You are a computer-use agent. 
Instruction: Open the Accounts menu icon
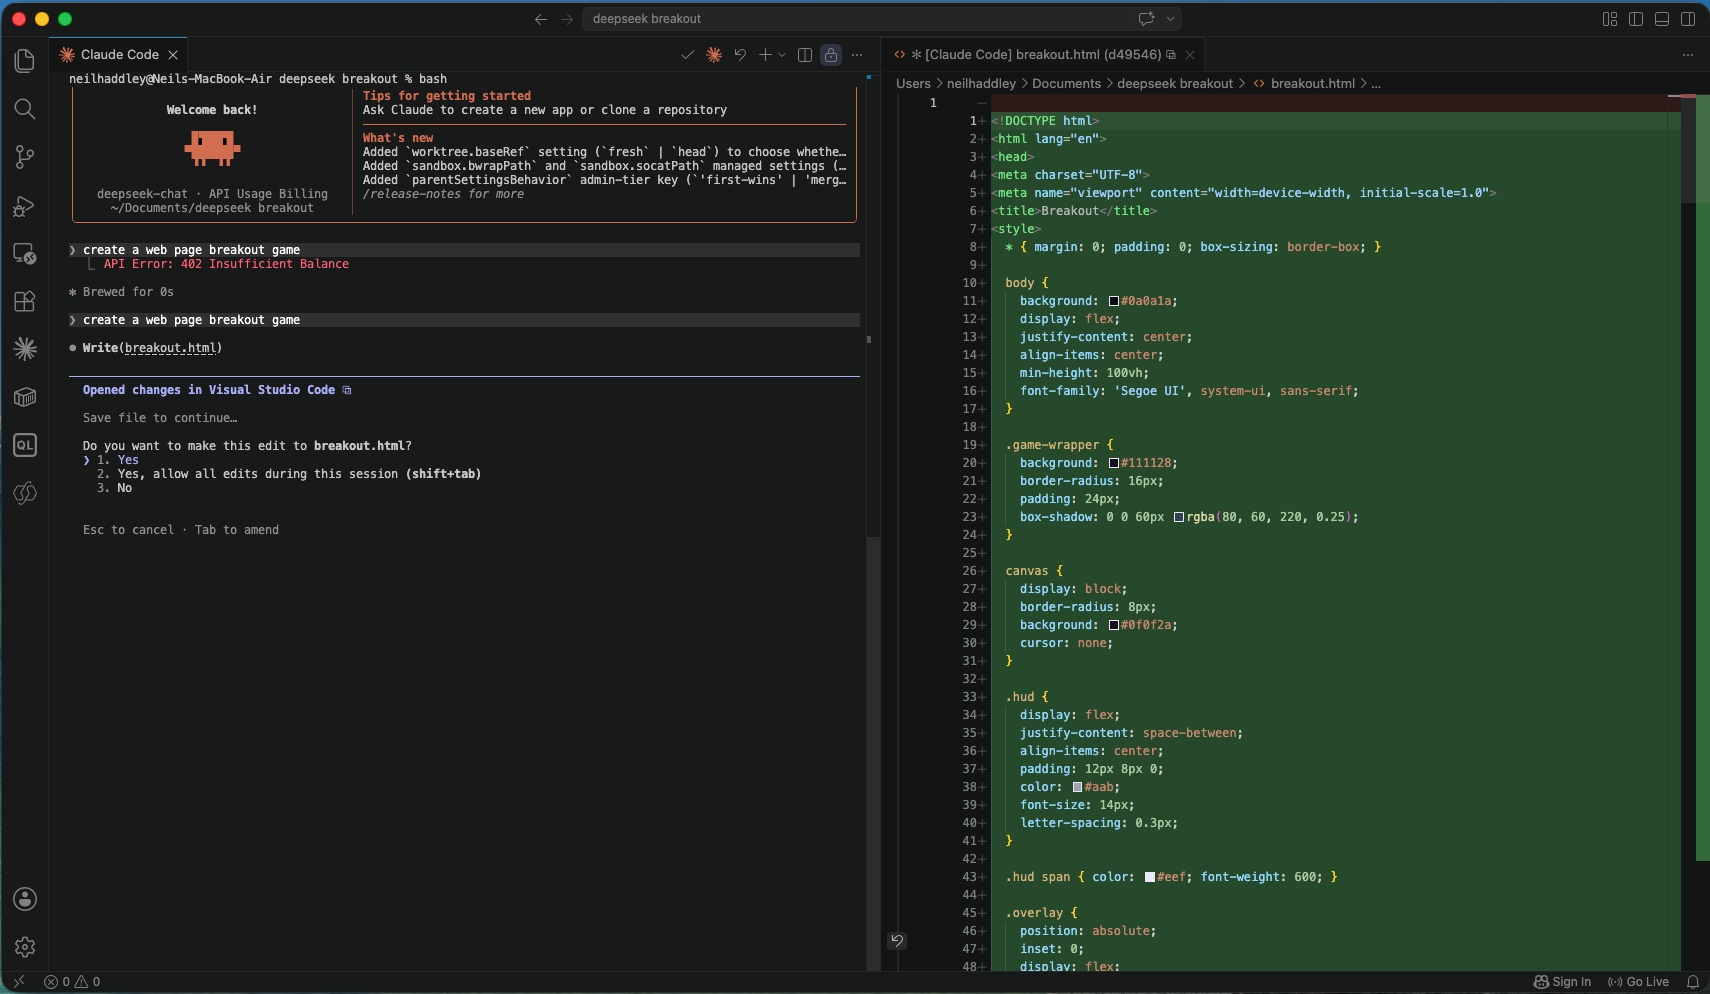click(25, 899)
